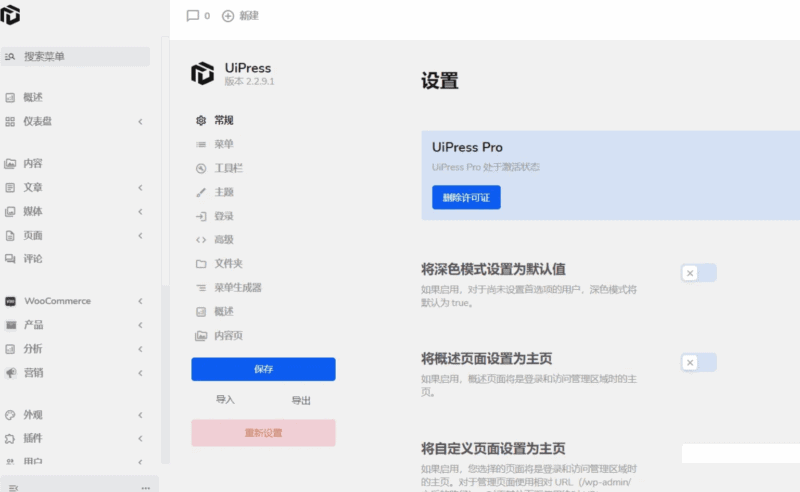This screenshot has width=800, height=492.
Task: Click the code brackets icon next to 高级
Action: pyautogui.click(x=201, y=240)
